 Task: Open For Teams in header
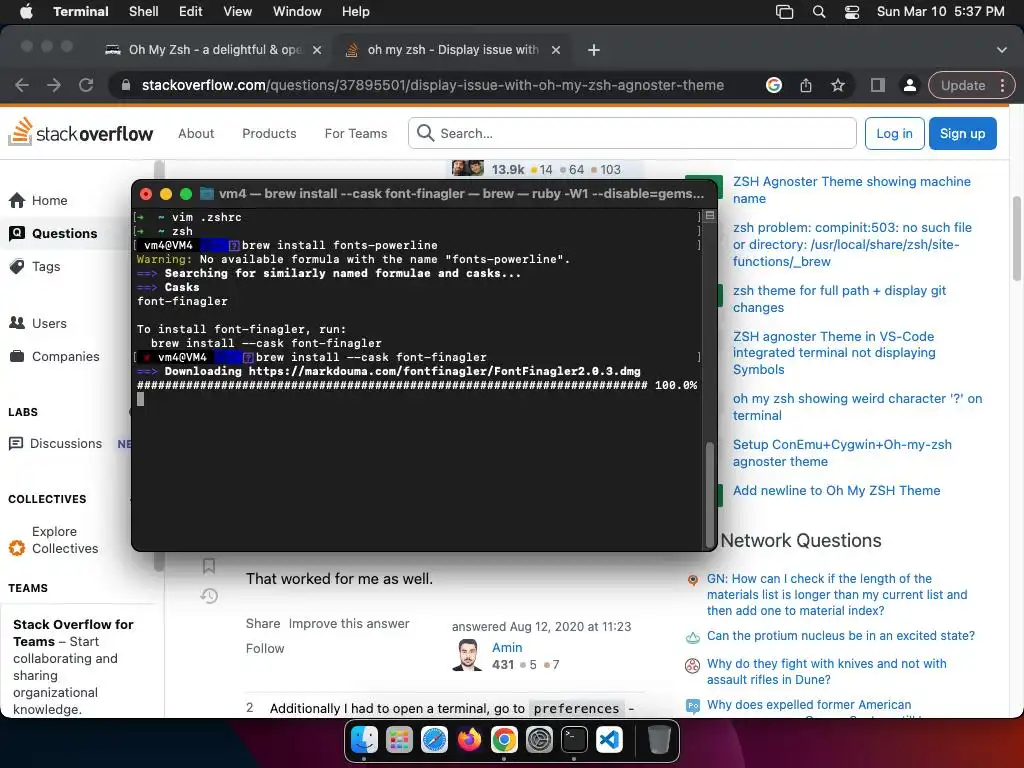356,133
